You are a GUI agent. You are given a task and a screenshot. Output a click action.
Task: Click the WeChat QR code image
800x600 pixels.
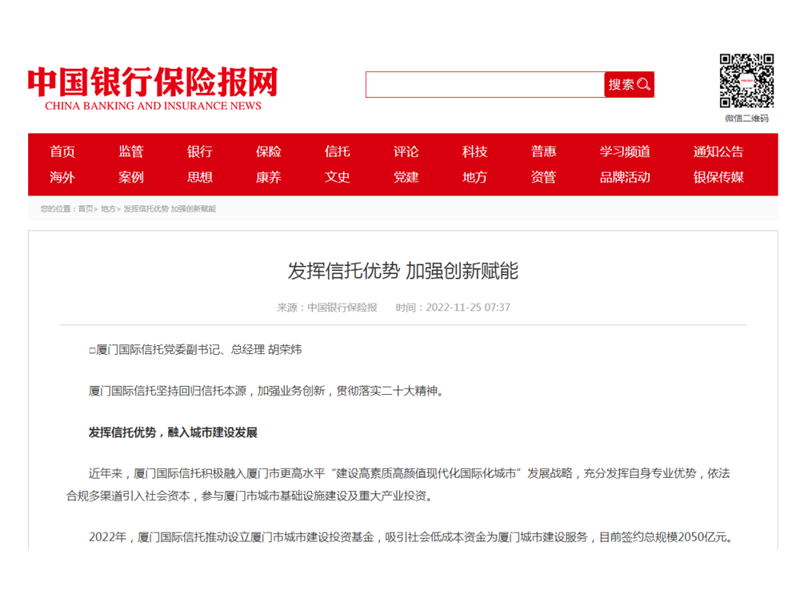pos(746,81)
